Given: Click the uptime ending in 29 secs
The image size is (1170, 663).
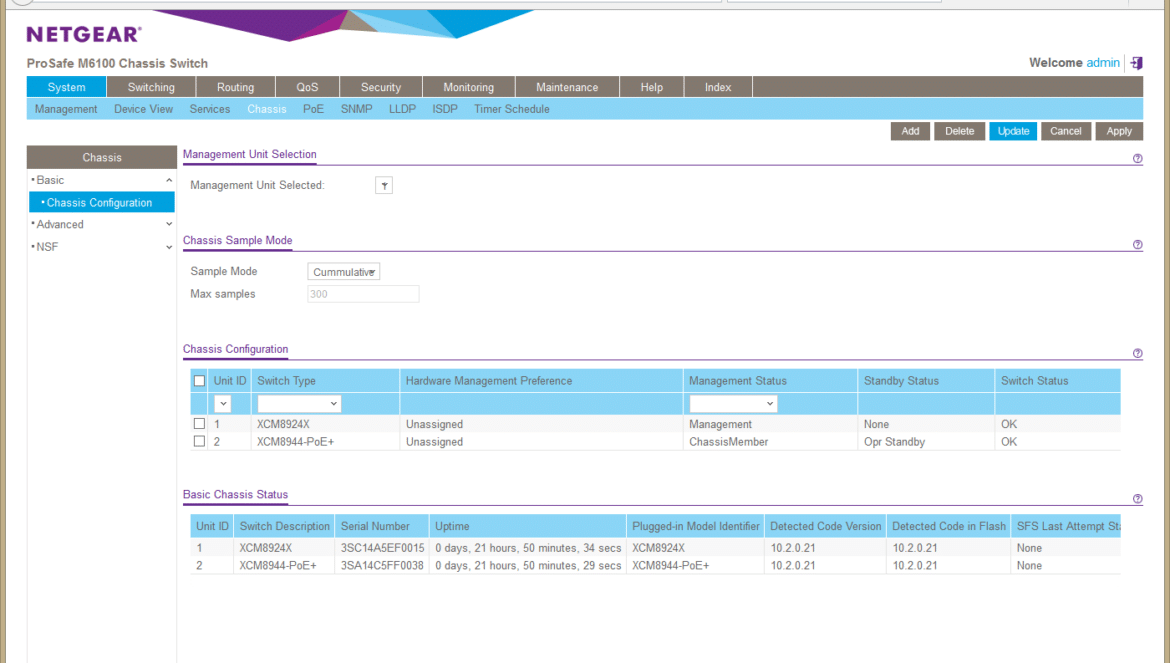Looking at the screenshot, I should pos(528,566).
